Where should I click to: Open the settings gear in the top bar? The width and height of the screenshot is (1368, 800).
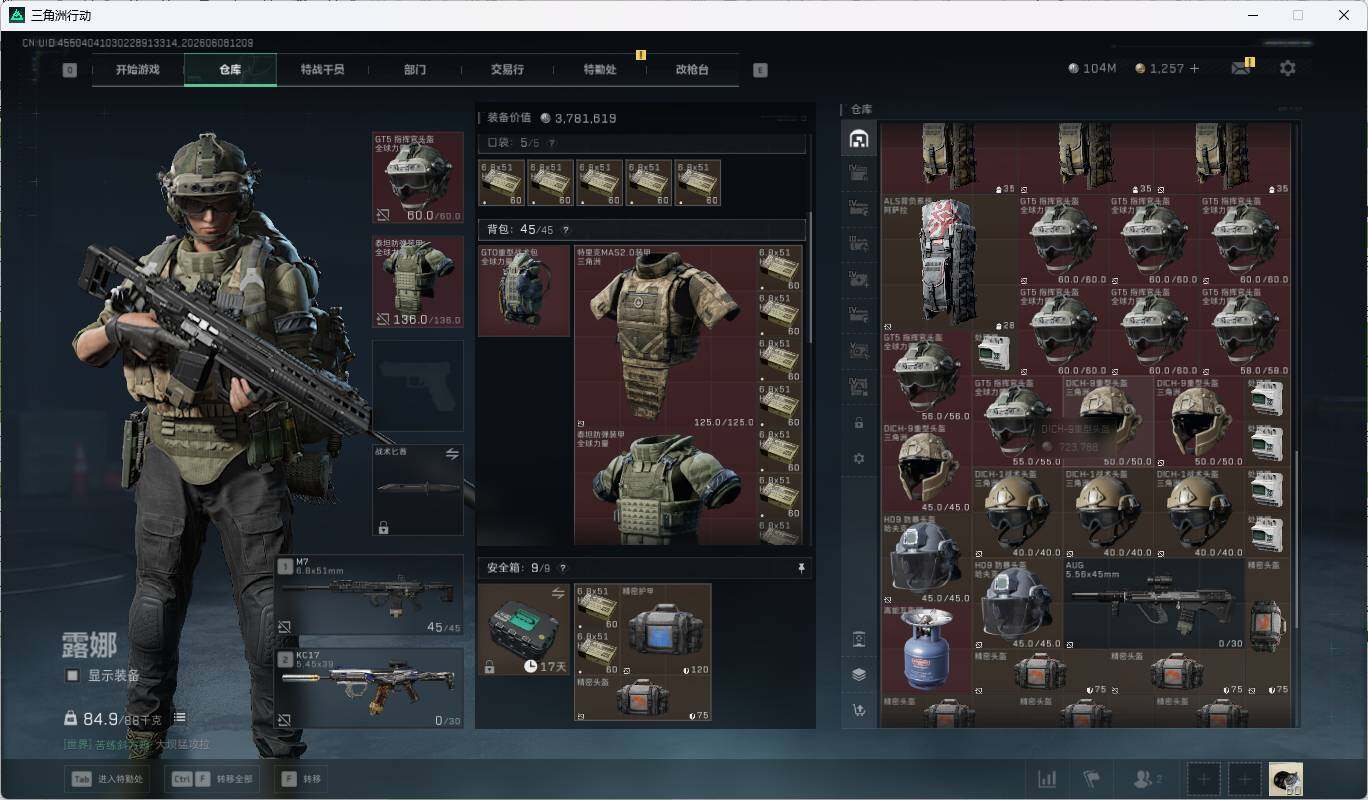click(1288, 68)
